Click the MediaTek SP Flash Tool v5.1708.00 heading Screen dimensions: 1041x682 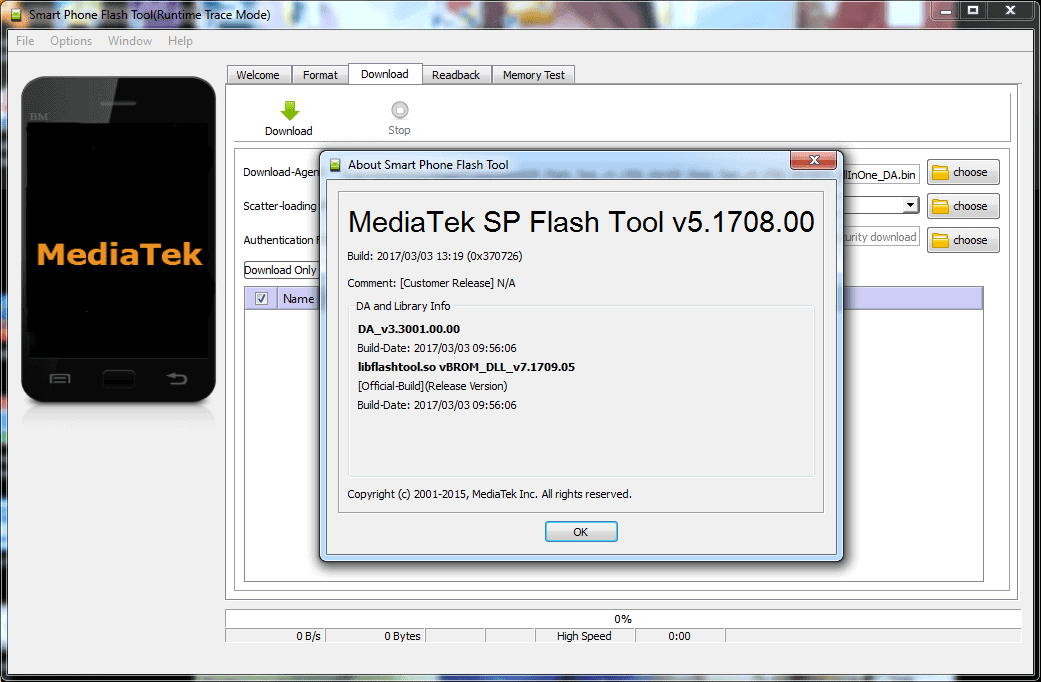[x=581, y=222]
